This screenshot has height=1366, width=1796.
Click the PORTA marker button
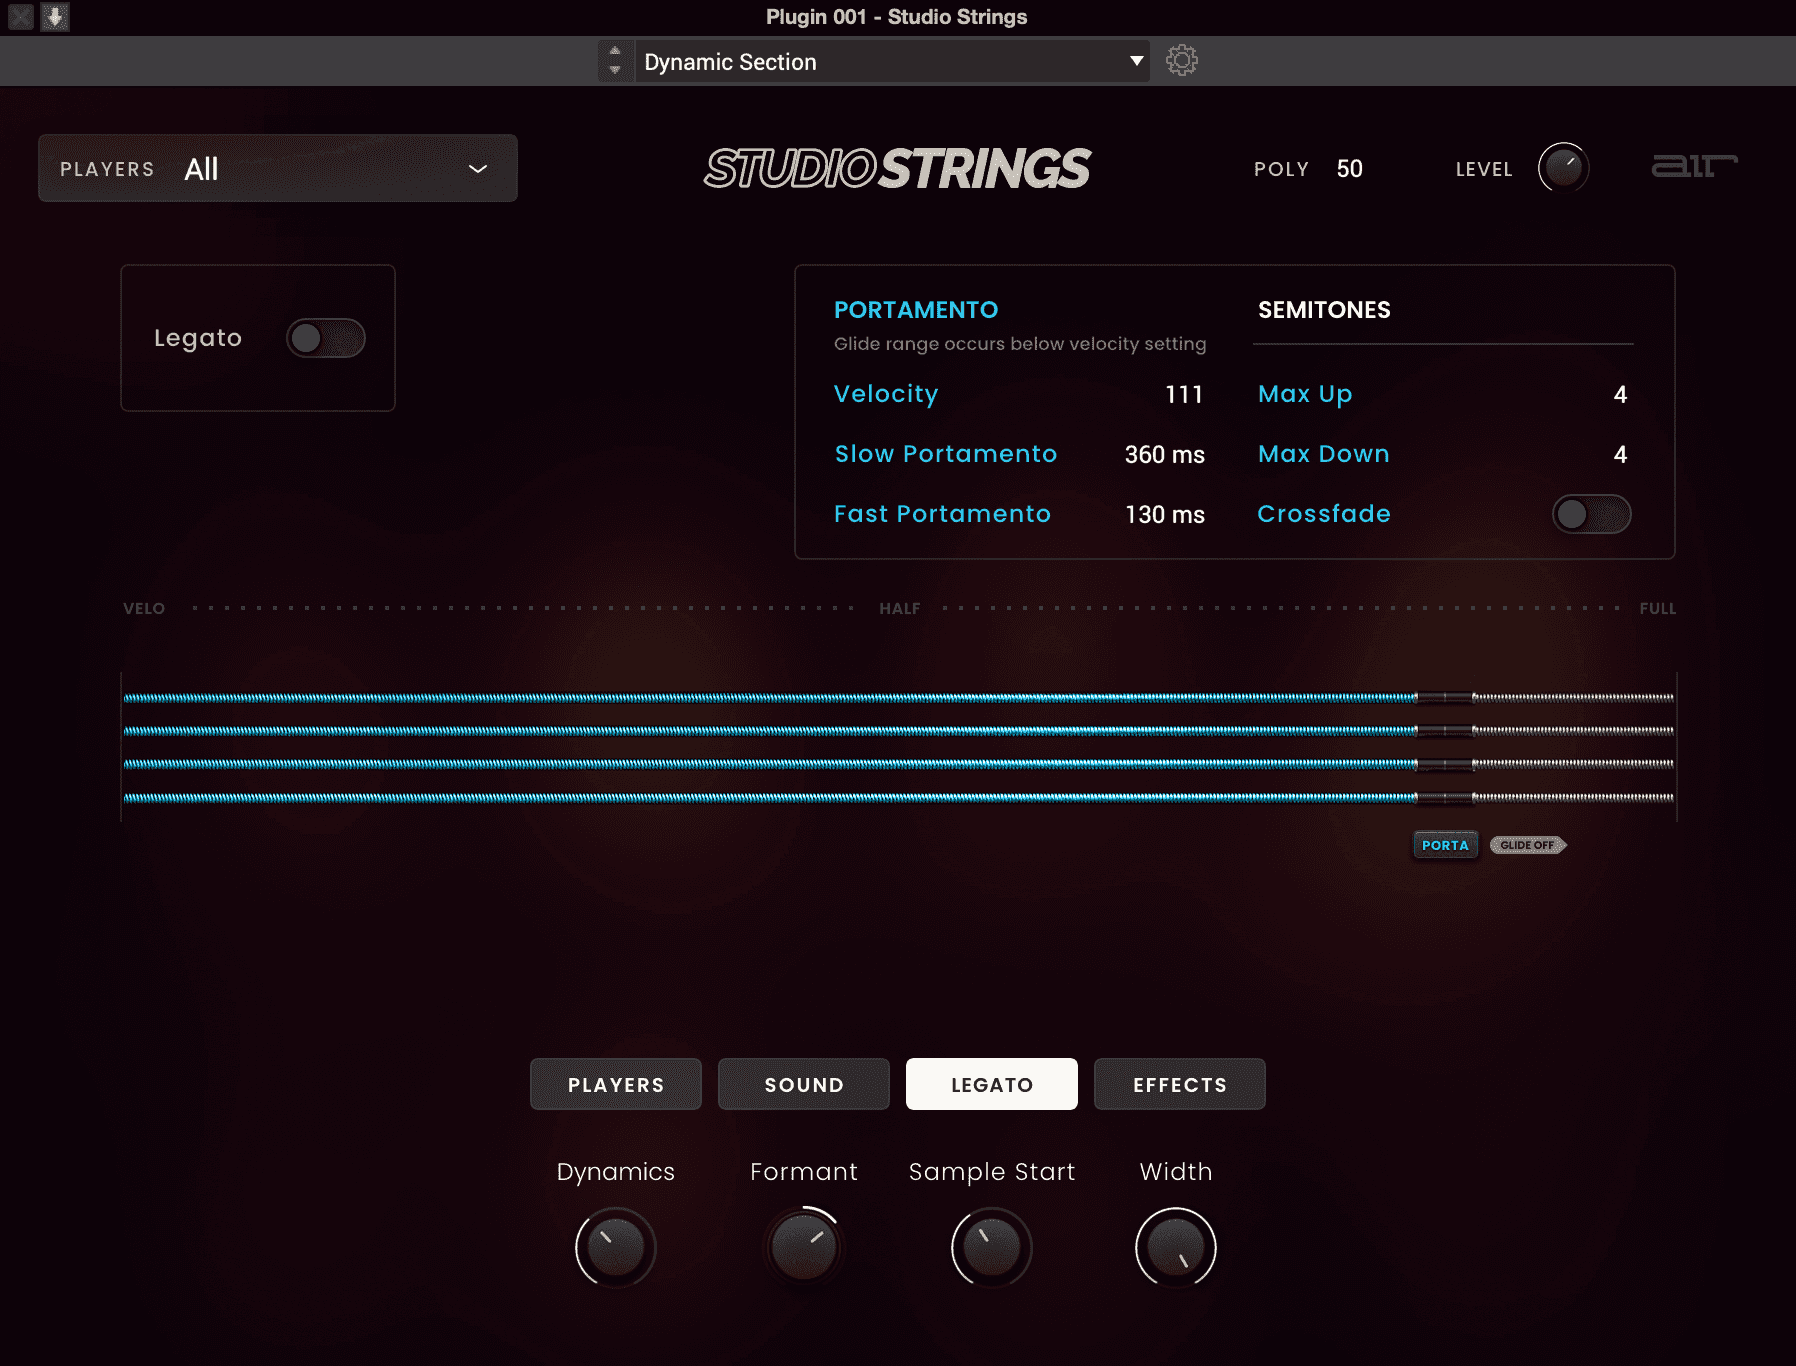(1445, 845)
